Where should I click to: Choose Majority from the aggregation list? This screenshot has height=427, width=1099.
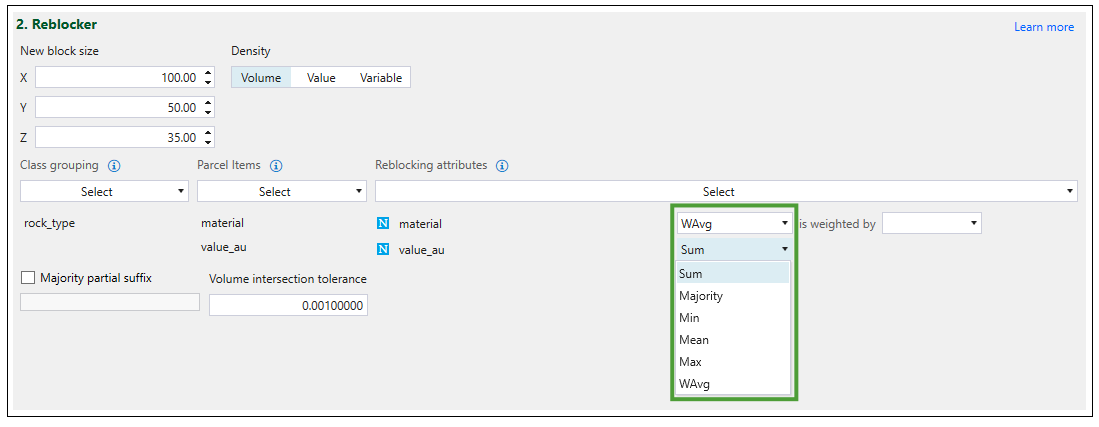click(701, 296)
